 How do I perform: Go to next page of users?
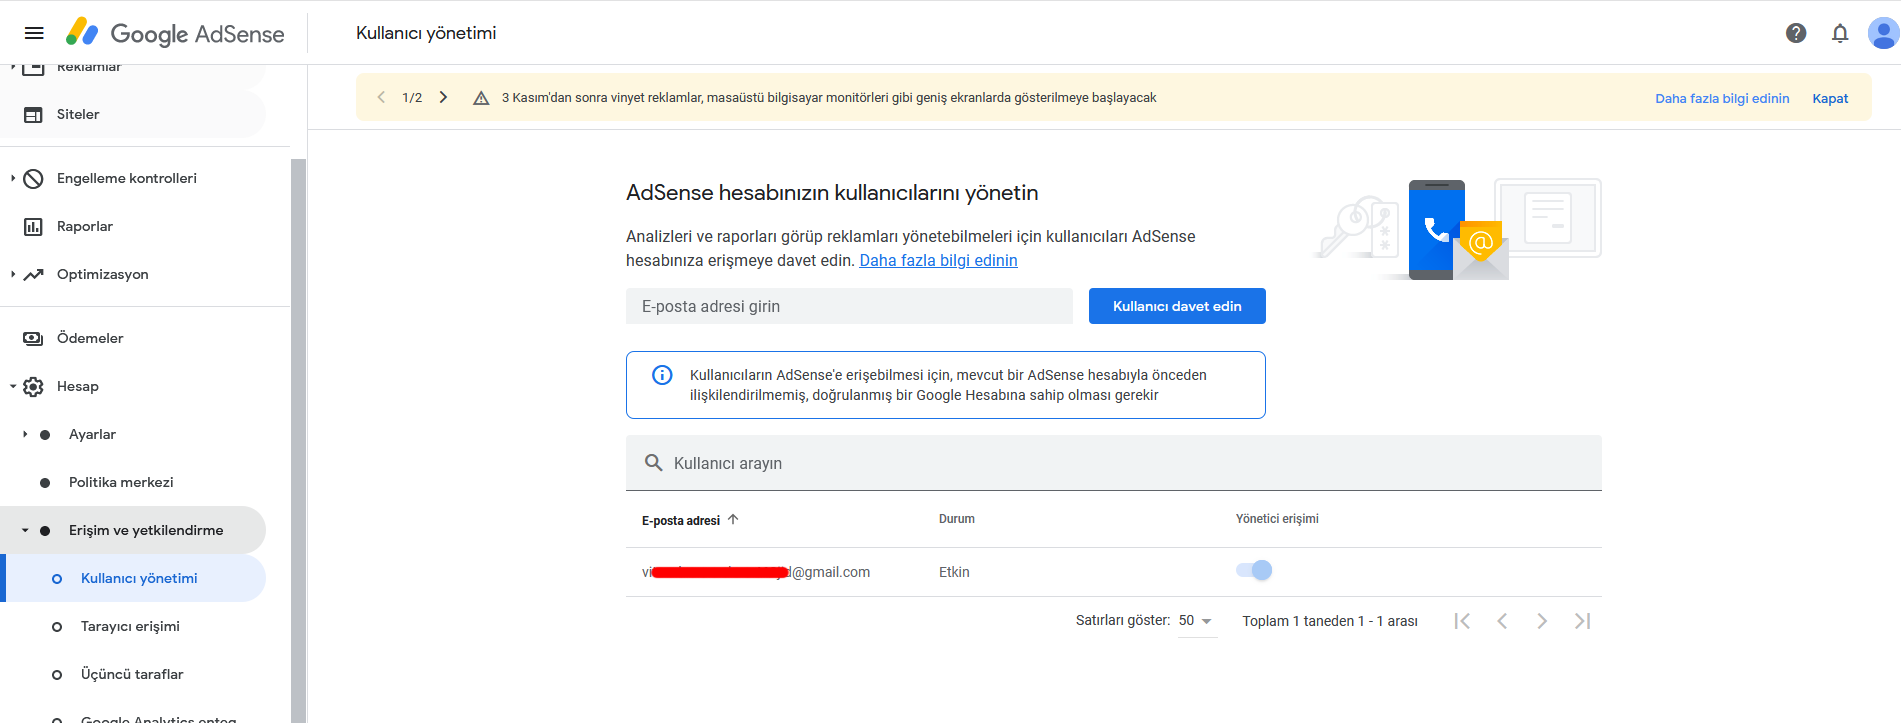click(x=1542, y=621)
